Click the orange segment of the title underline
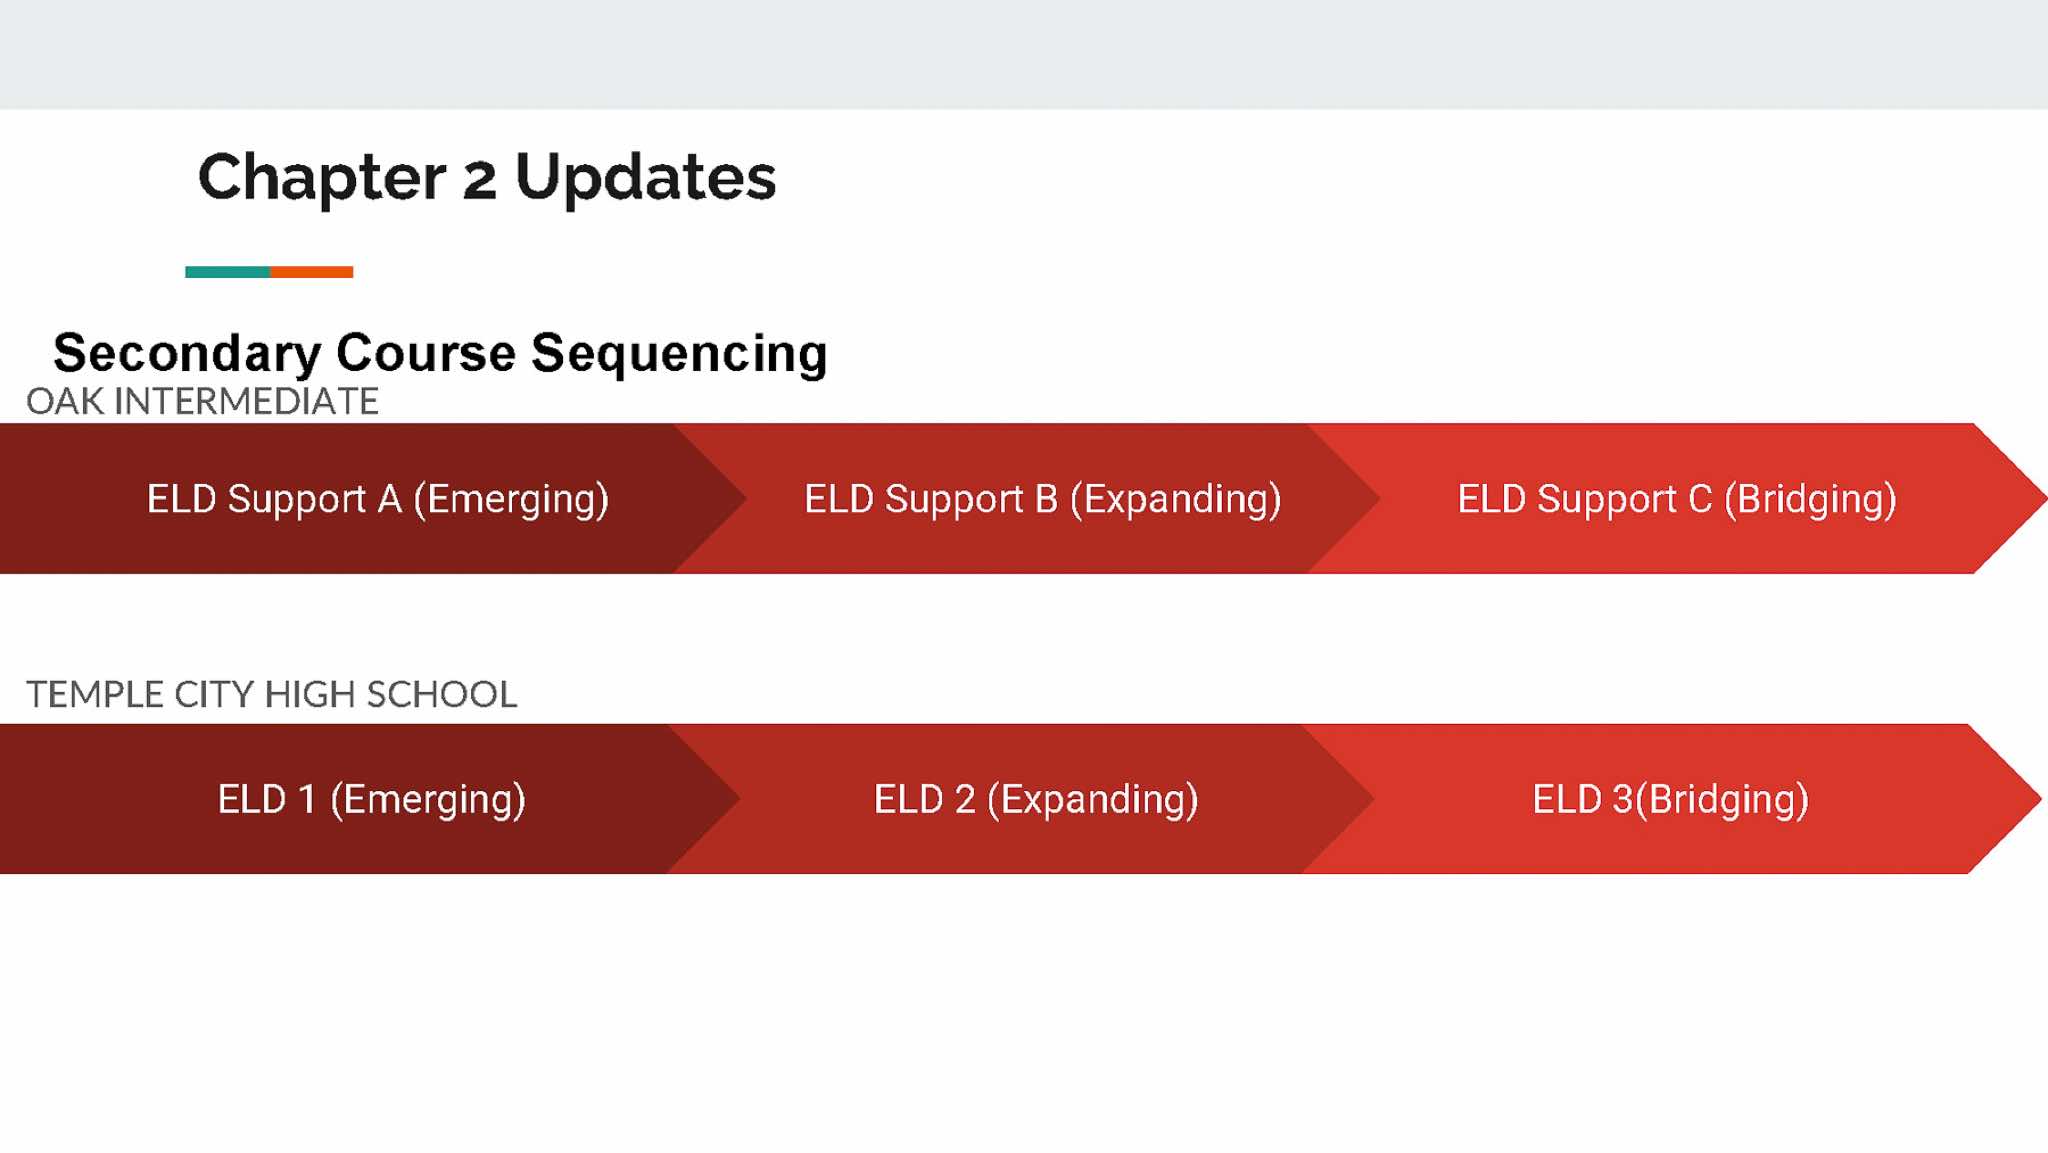This screenshot has width=2048, height=1153. [x=311, y=272]
